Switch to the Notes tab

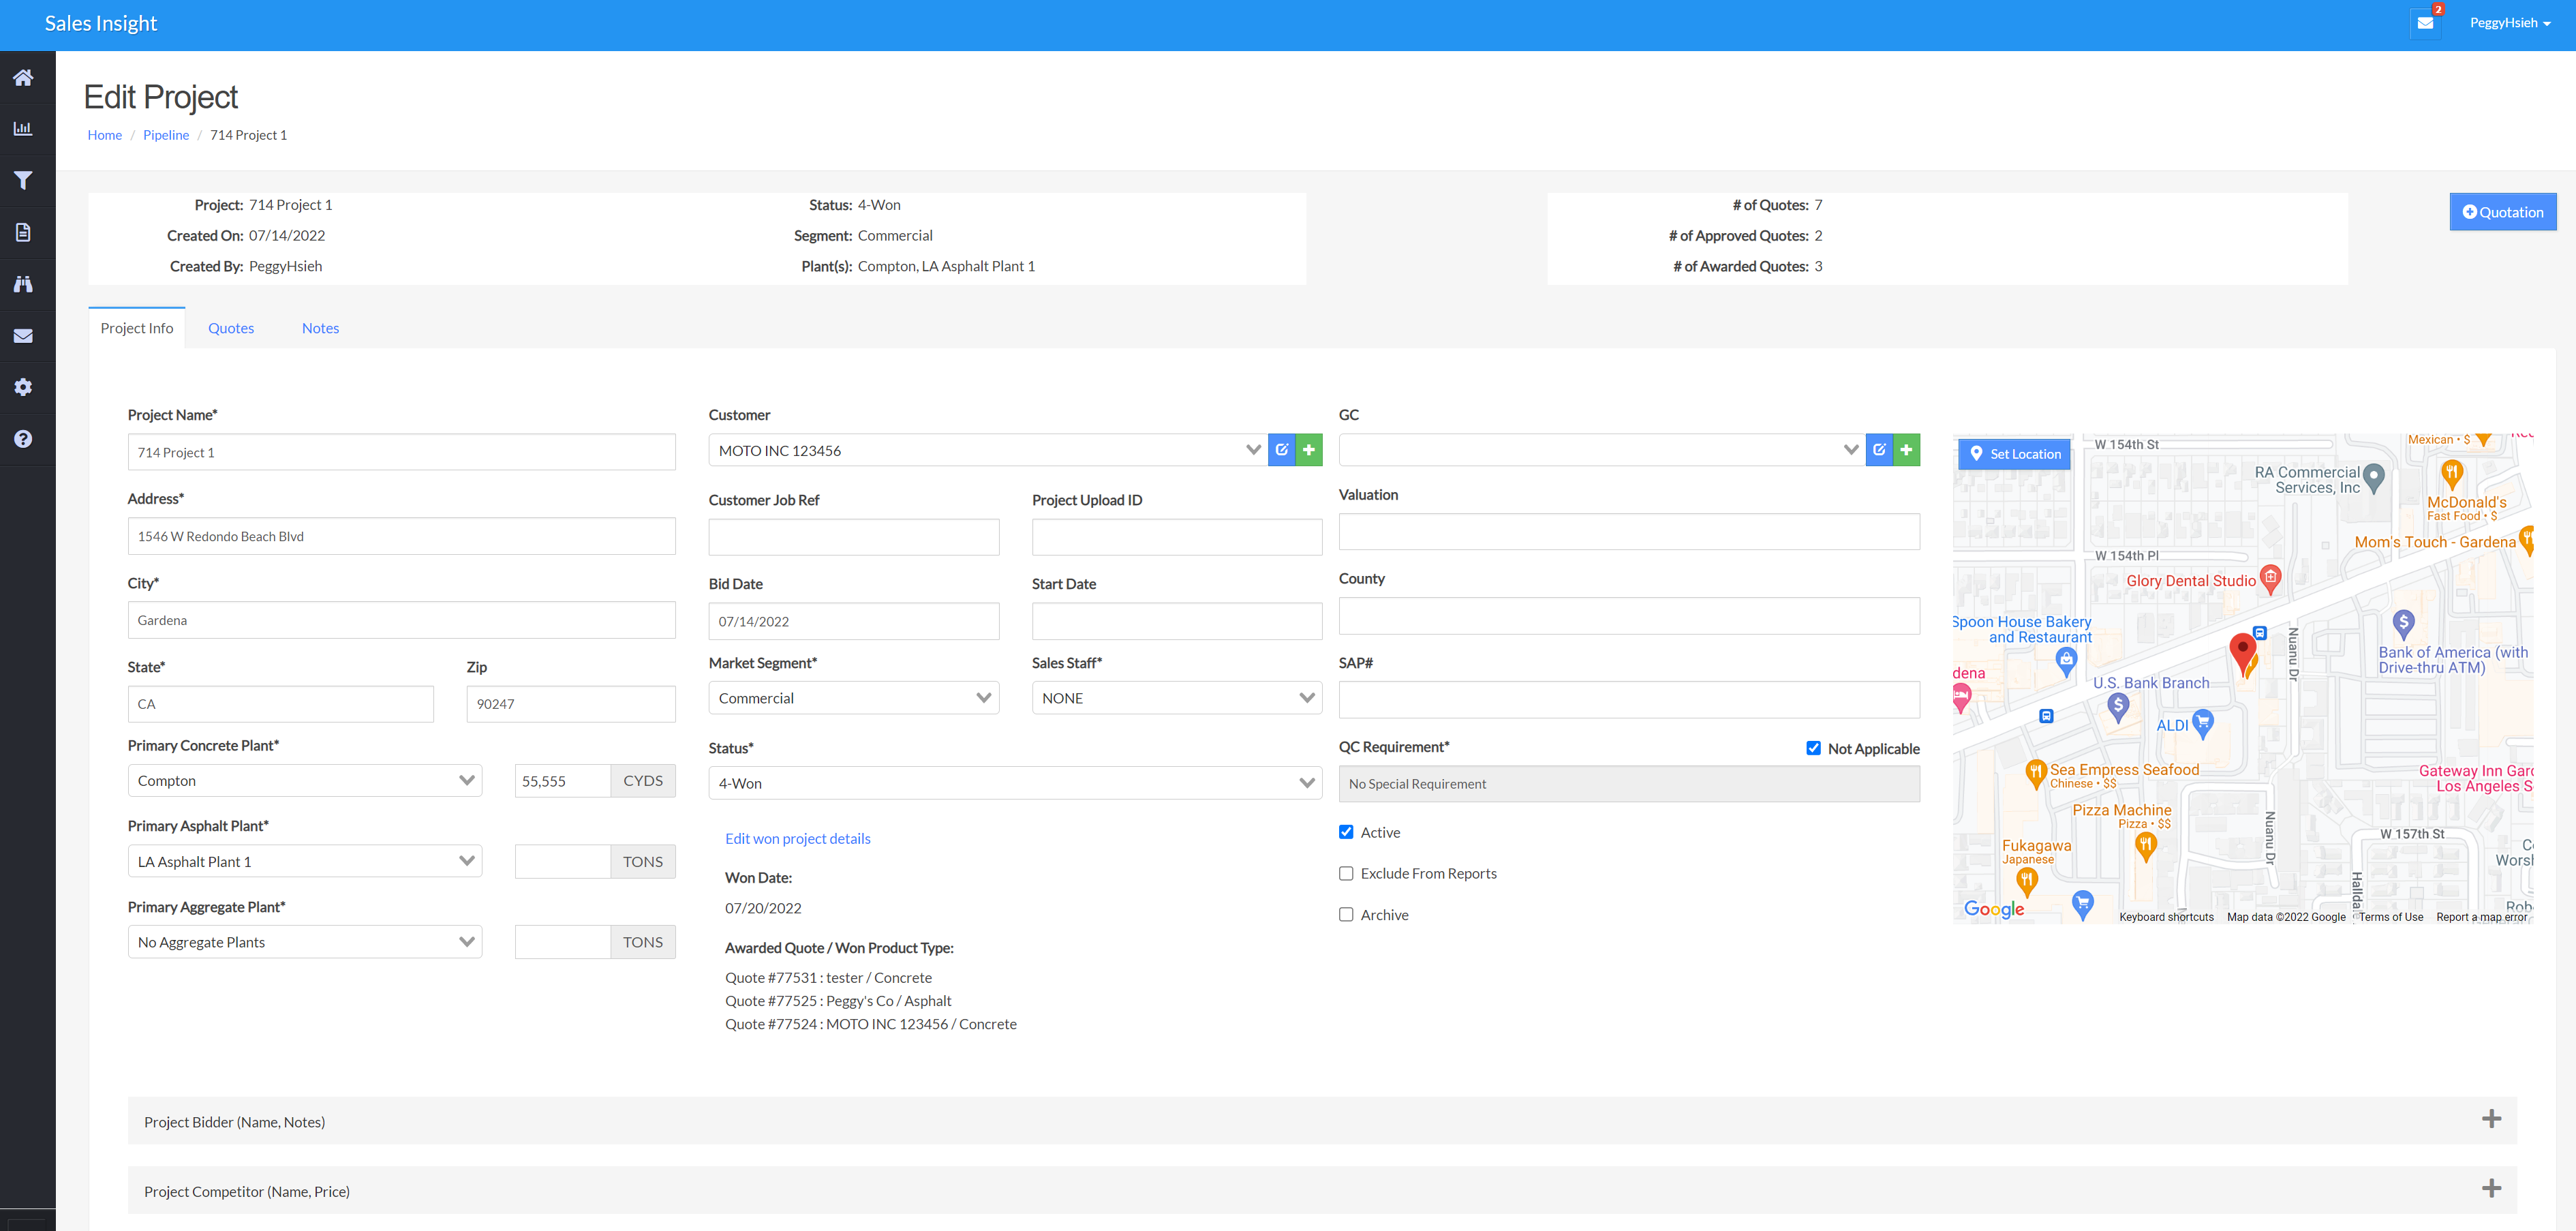(x=320, y=328)
